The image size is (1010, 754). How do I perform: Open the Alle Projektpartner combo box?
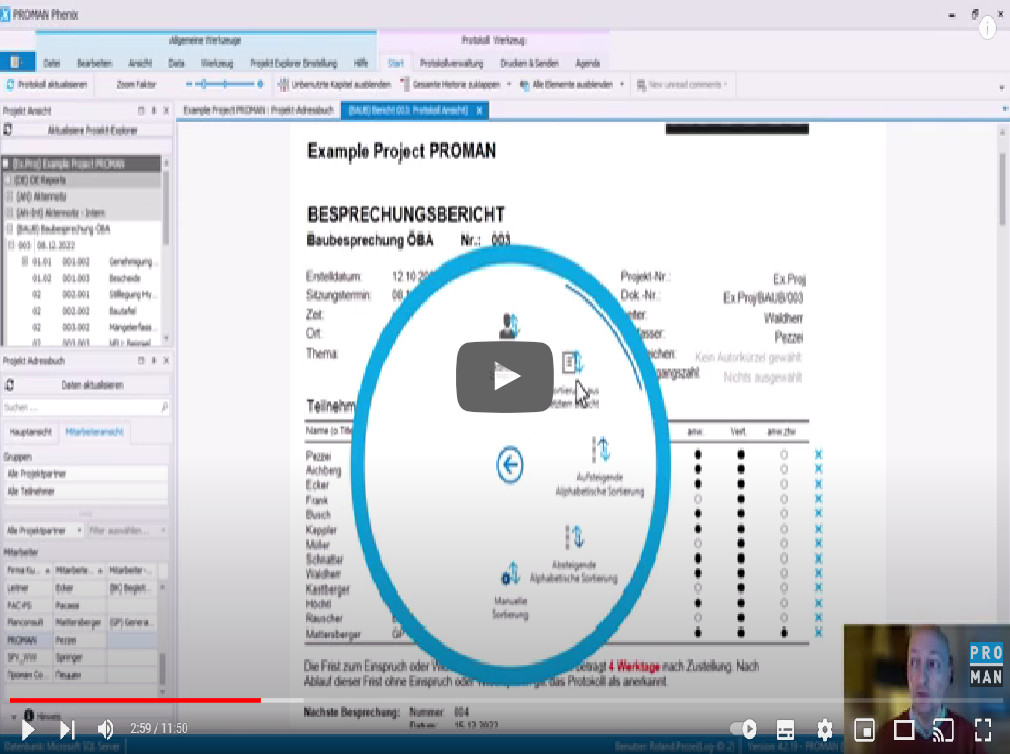coord(44,531)
